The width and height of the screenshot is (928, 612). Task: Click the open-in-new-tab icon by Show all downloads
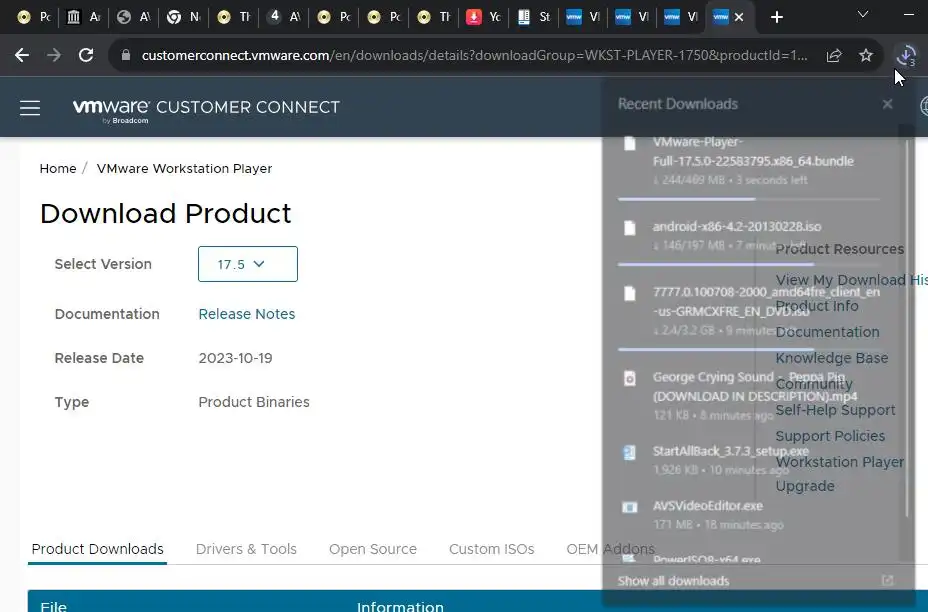[887, 581]
